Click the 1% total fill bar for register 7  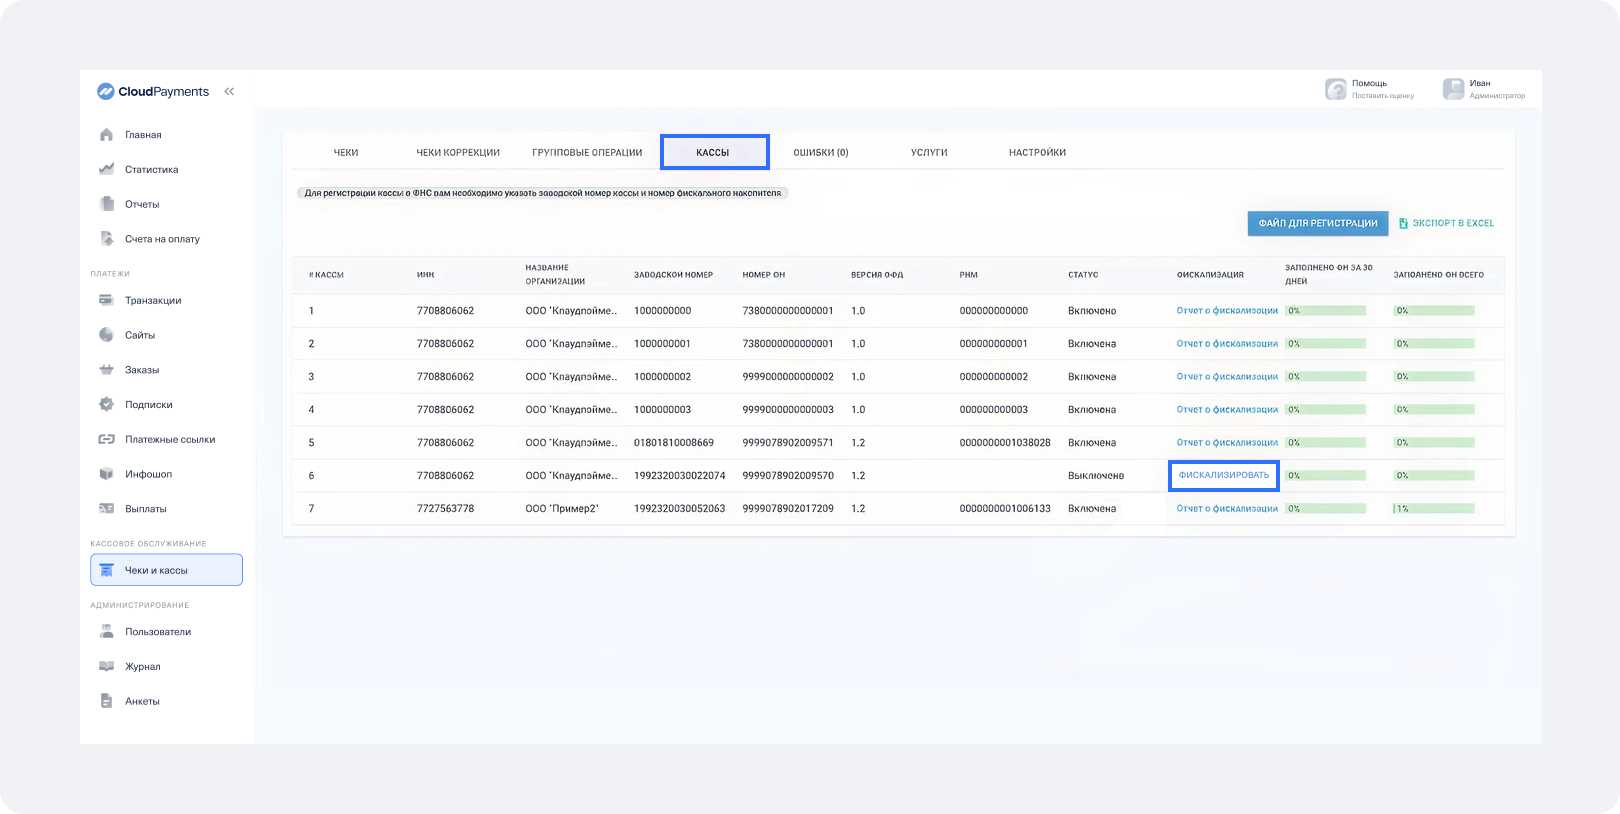tap(1433, 509)
